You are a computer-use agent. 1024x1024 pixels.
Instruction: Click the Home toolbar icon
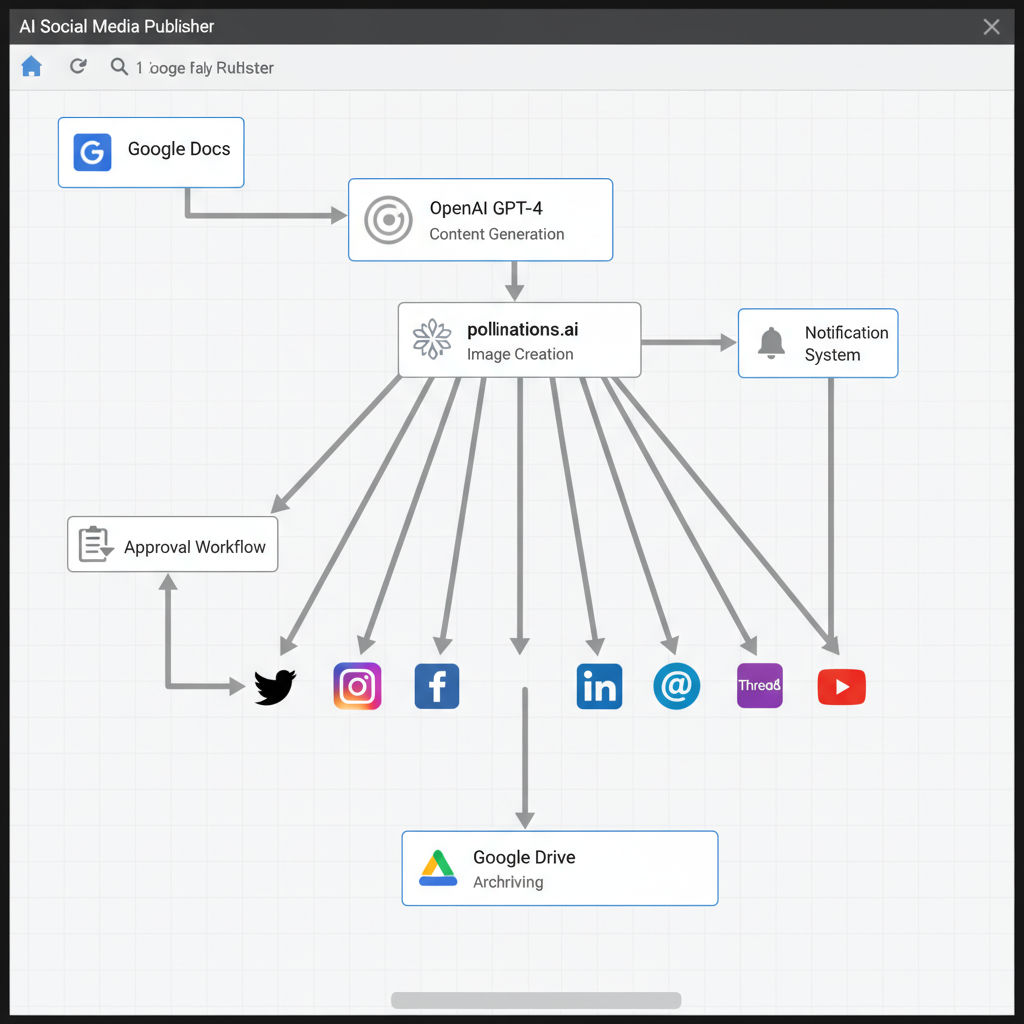[x=31, y=66]
